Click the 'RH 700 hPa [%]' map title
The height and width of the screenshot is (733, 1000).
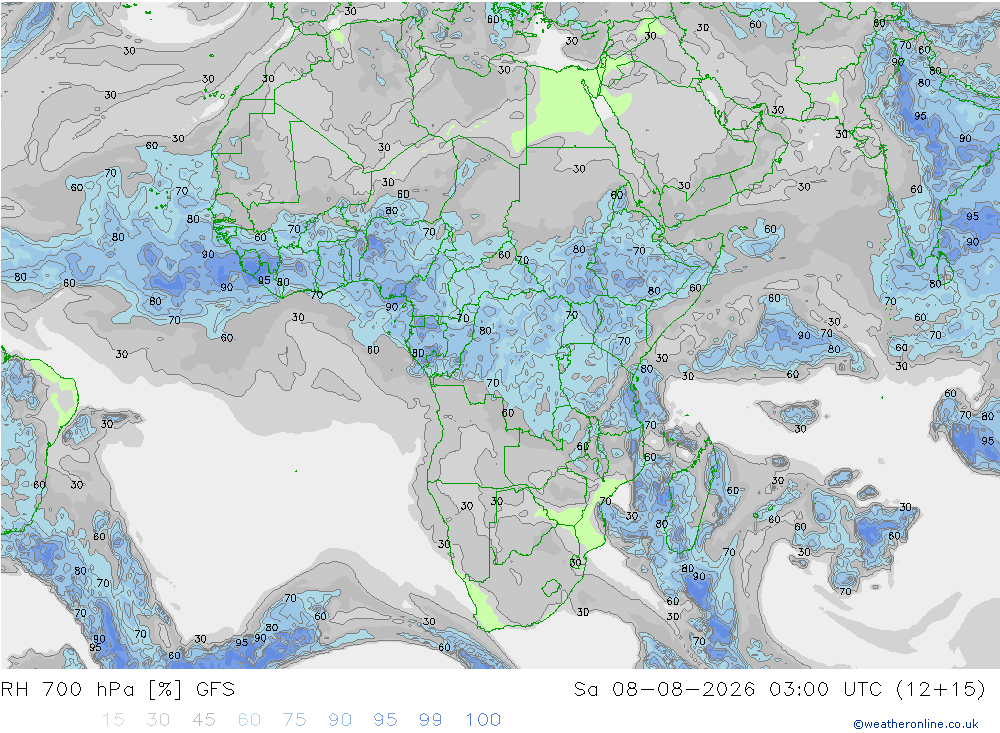(92, 690)
